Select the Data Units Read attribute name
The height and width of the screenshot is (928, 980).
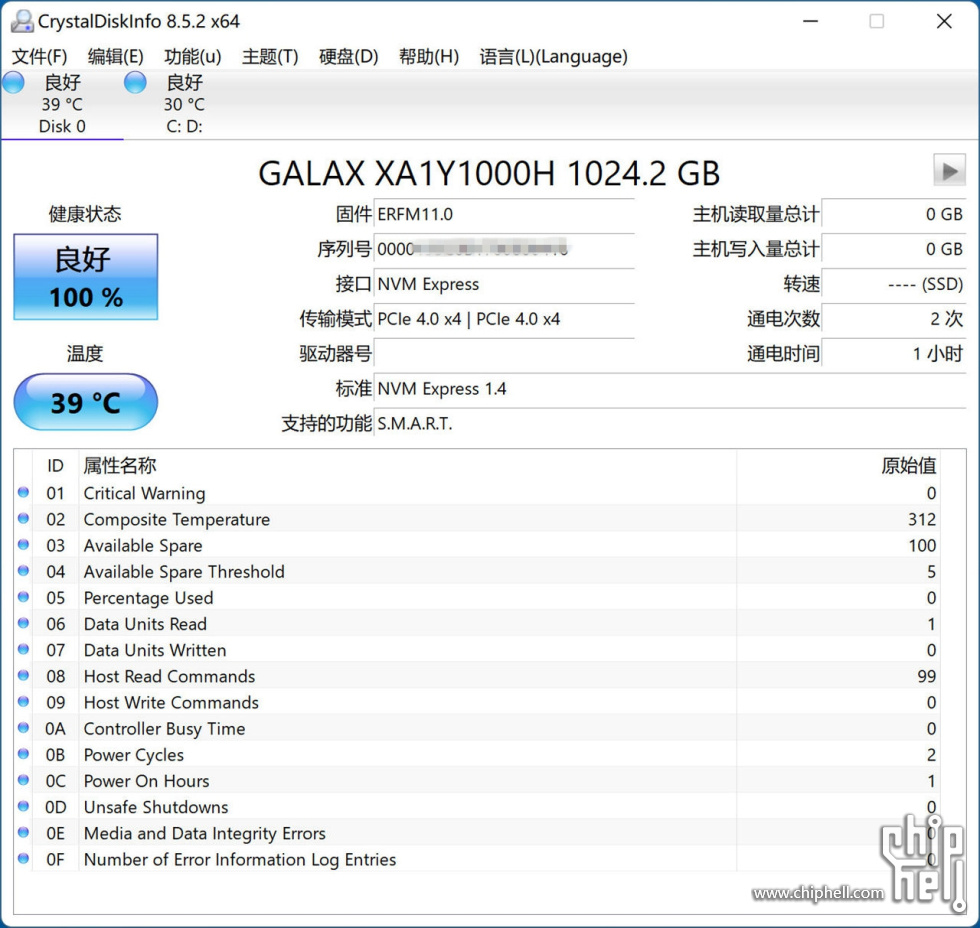pos(145,624)
